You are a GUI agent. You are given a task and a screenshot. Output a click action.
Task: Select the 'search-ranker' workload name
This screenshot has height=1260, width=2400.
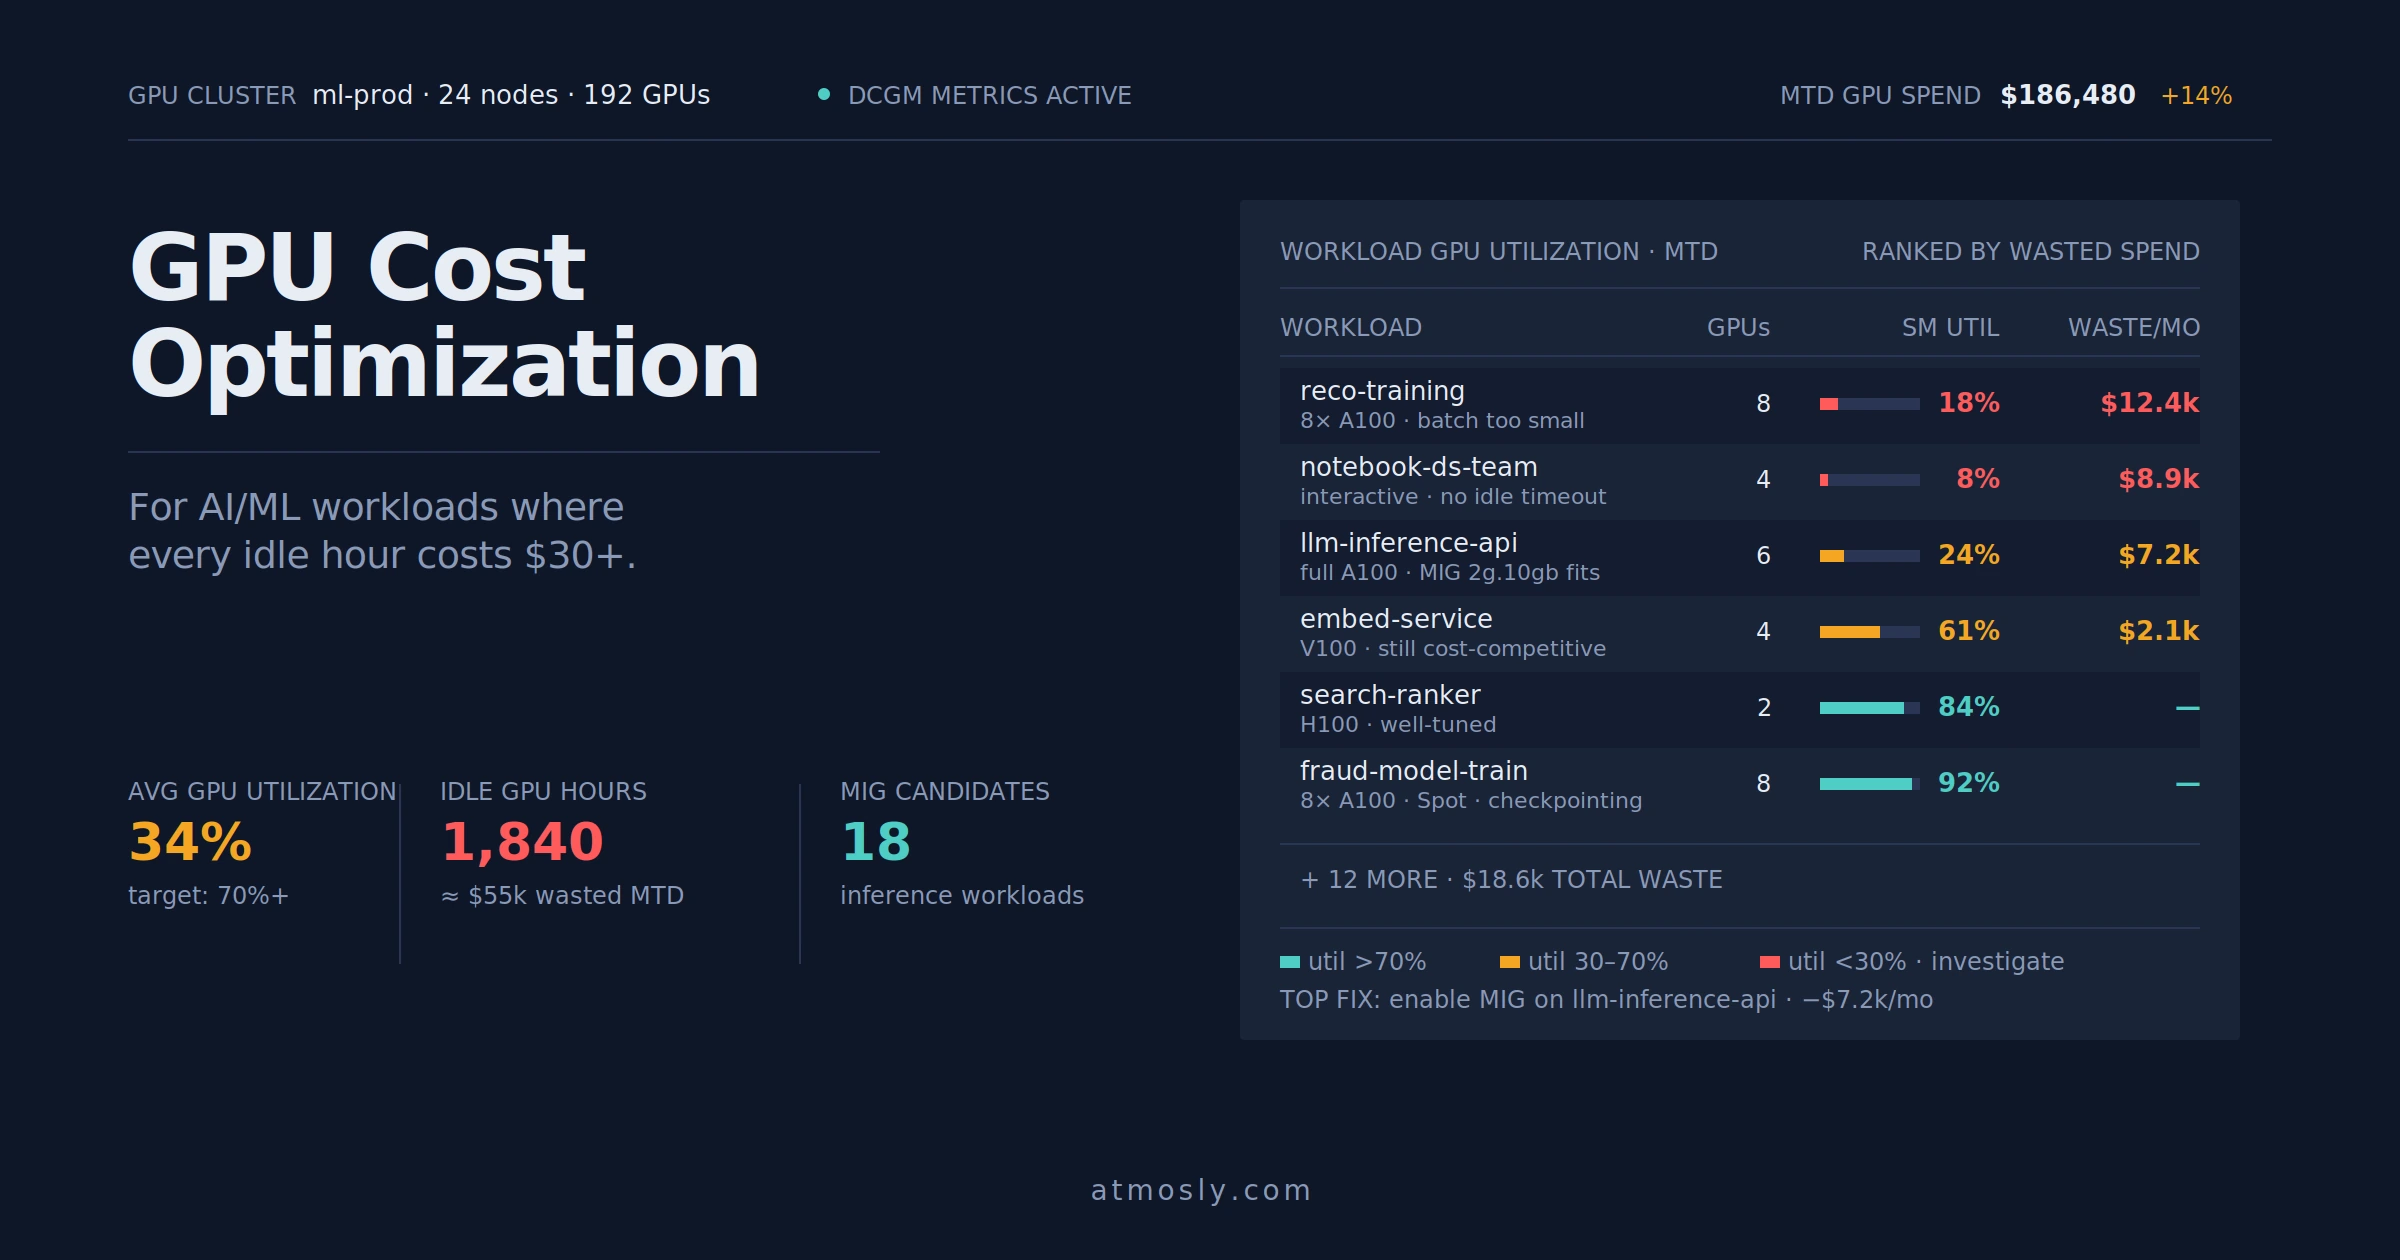click(1390, 695)
